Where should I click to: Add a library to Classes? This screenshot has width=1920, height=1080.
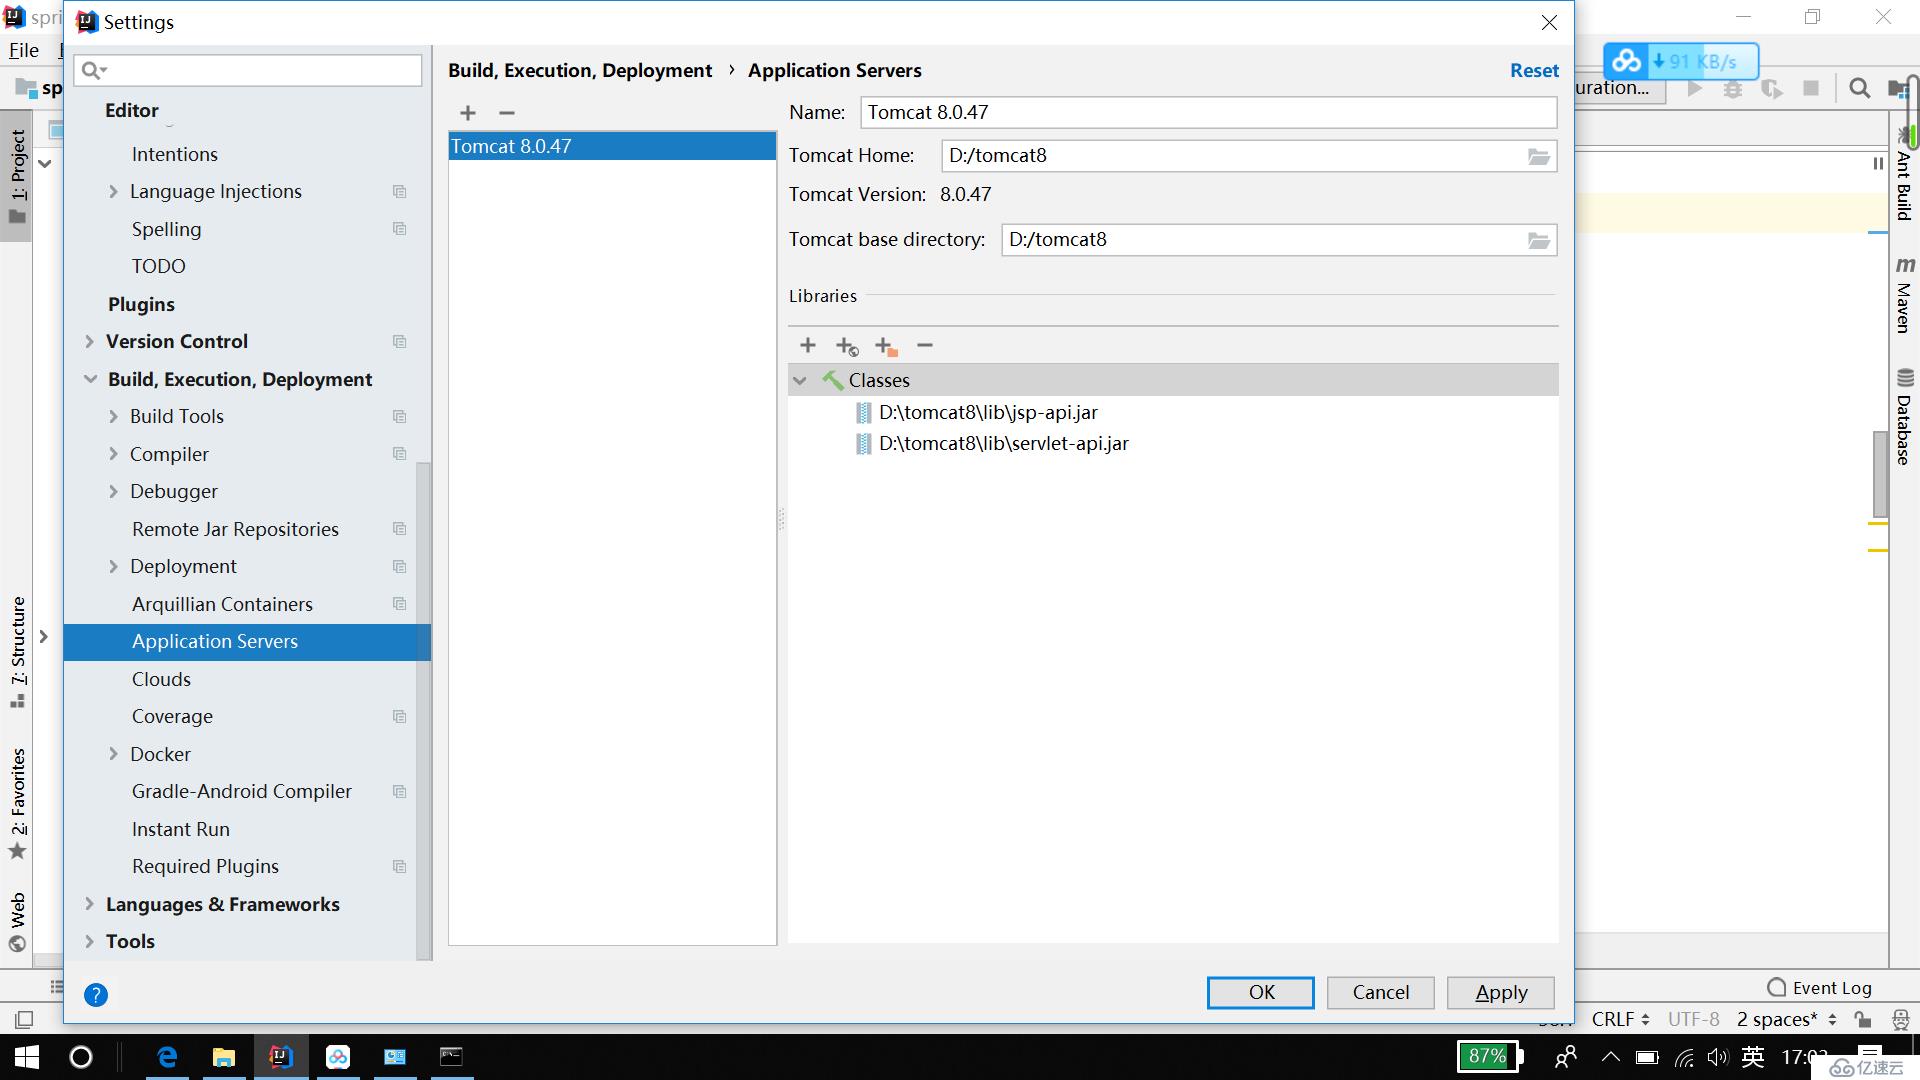[x=808, y=345]
